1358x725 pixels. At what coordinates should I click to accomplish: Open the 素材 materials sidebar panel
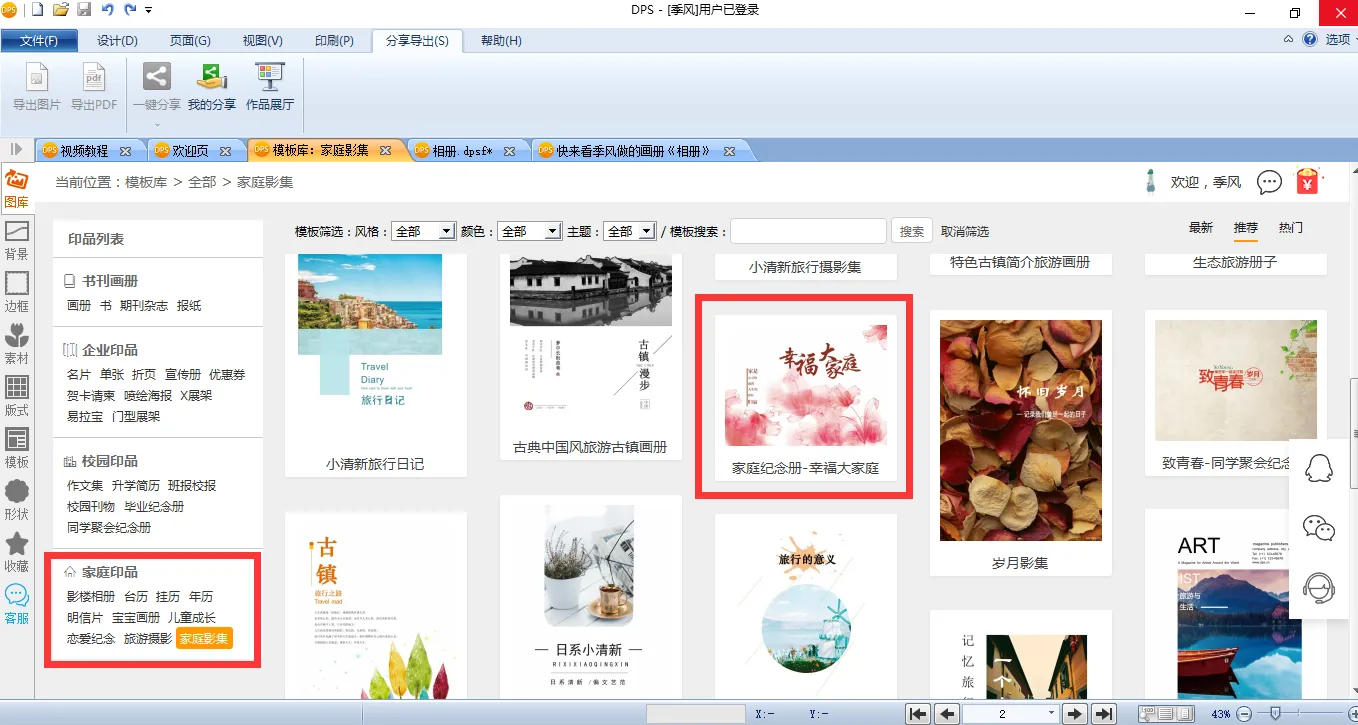pos(17,345)
